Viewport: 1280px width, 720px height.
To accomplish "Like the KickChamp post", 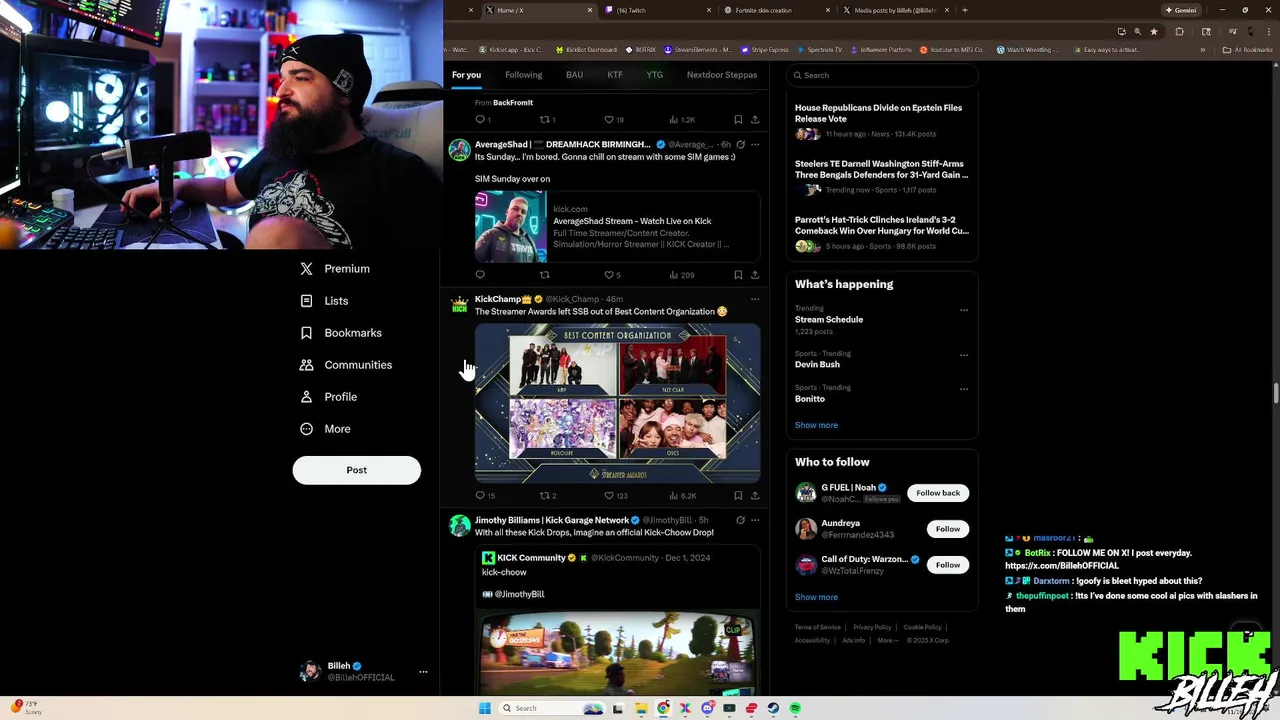I will click(x=615, y=495).
